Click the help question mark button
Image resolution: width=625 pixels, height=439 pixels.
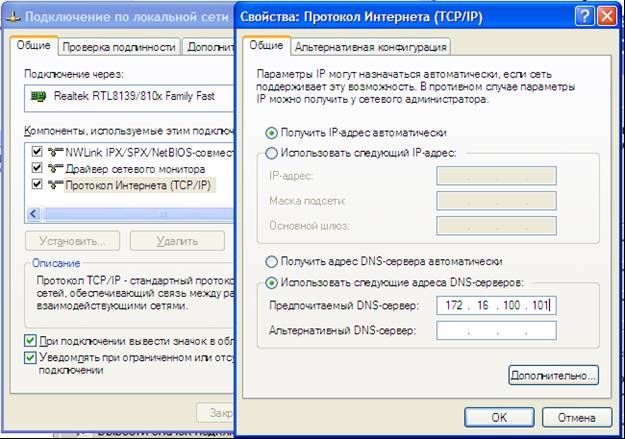(584, 17)
